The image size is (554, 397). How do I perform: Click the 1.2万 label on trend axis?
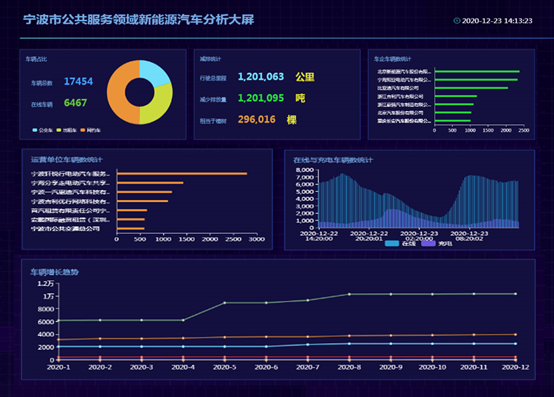(46, 284)
